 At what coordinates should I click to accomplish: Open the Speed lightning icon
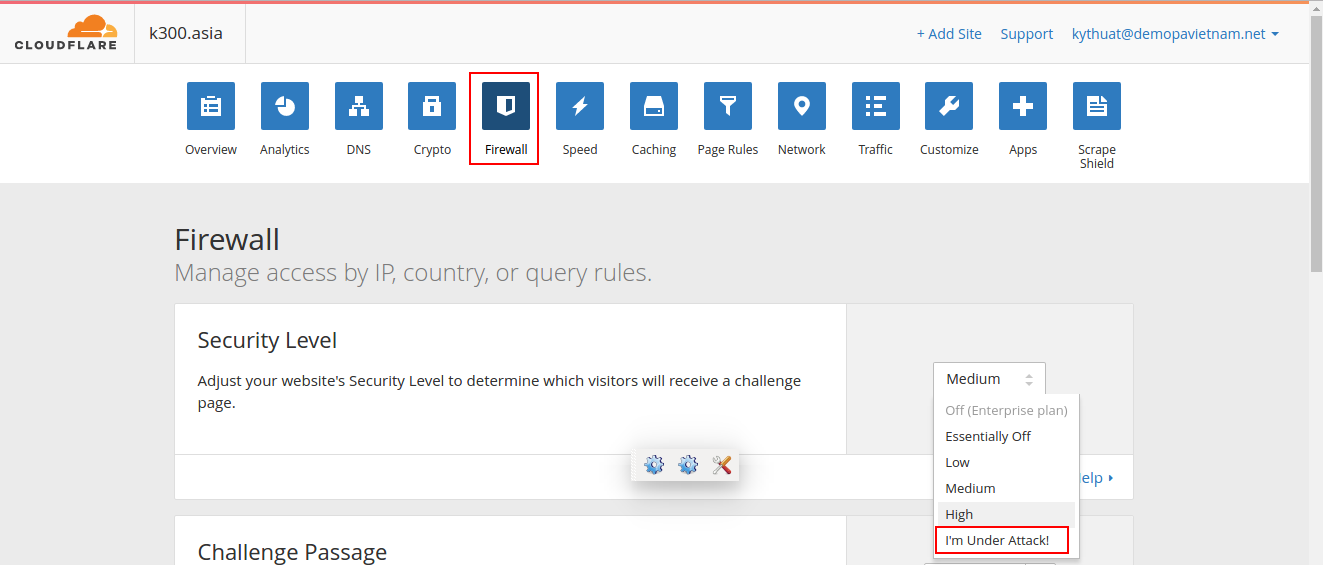[x=580, y=106]
